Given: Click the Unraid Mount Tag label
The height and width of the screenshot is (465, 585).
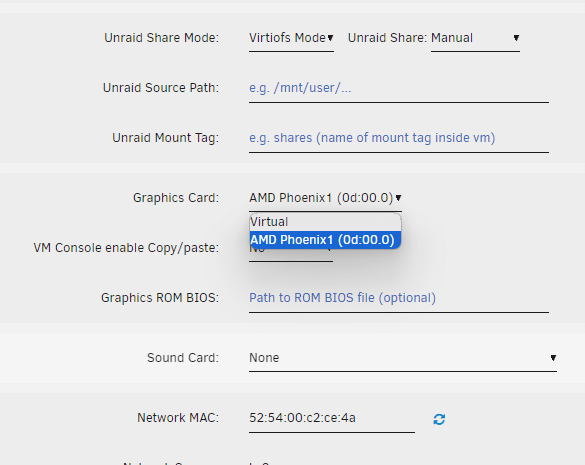Looking at the screenshot, I should pyautogui.click(x=166, y=138).
